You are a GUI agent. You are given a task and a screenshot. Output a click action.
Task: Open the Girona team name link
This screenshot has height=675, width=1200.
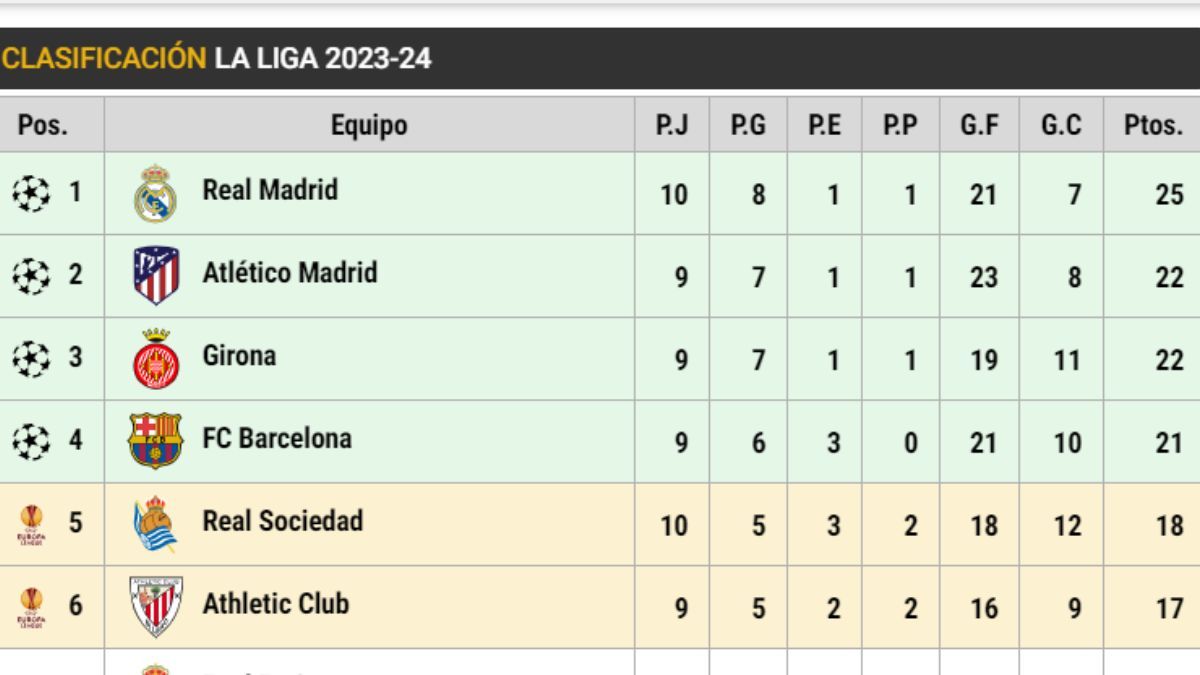[239, 356]
